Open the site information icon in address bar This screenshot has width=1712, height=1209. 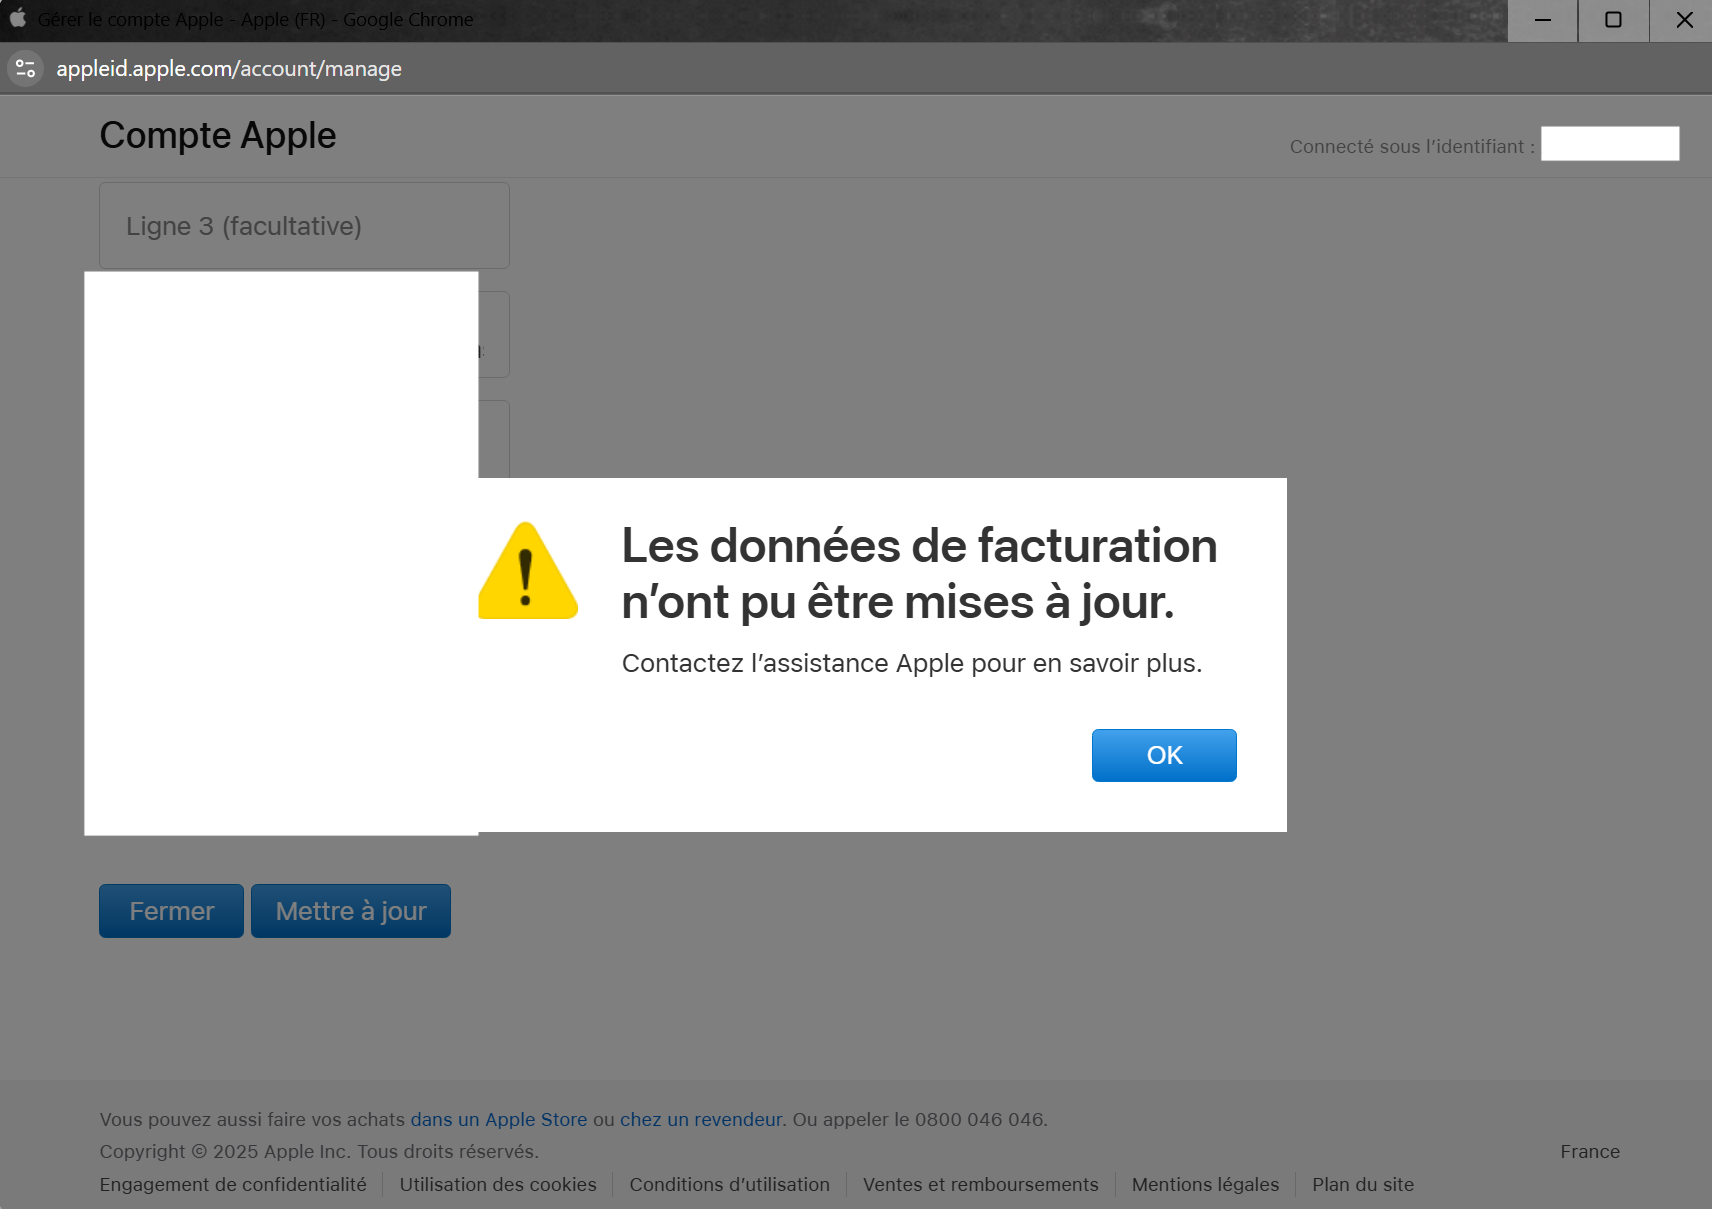pos(26,69)
